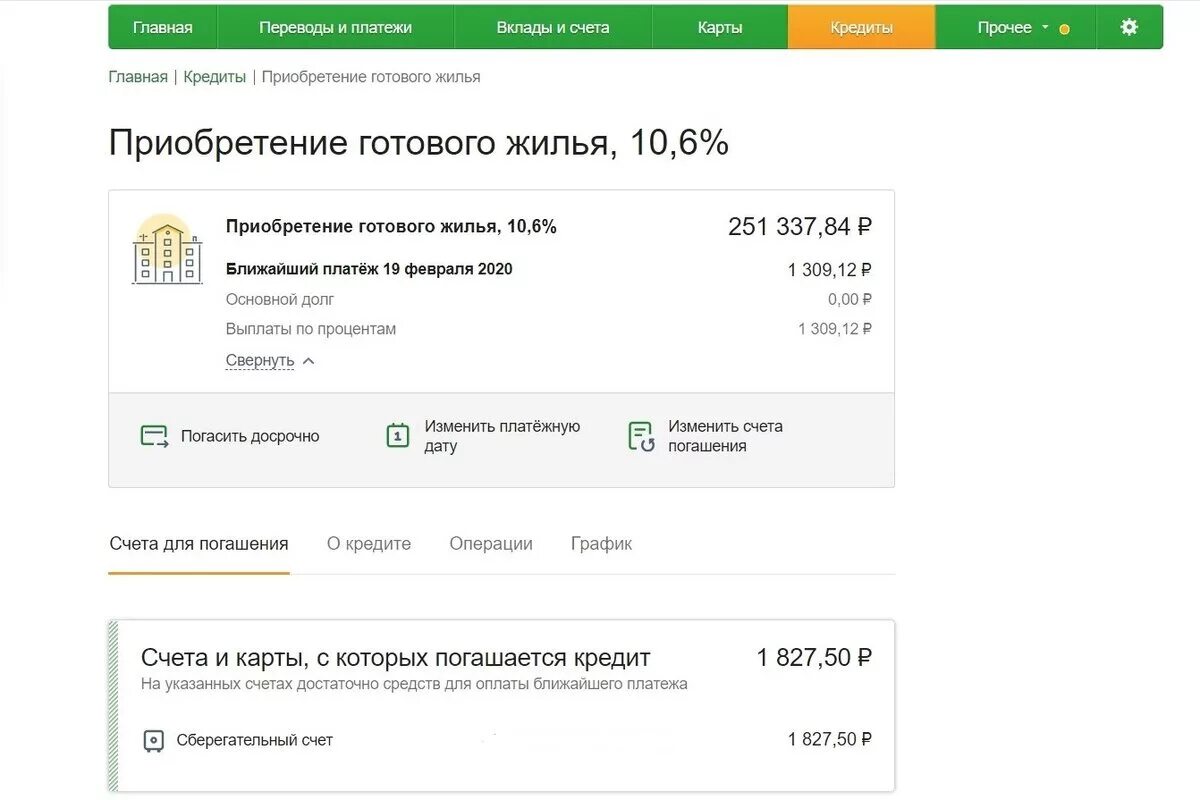Click Кредиты breadcrumb link

(x=214, y=77)
